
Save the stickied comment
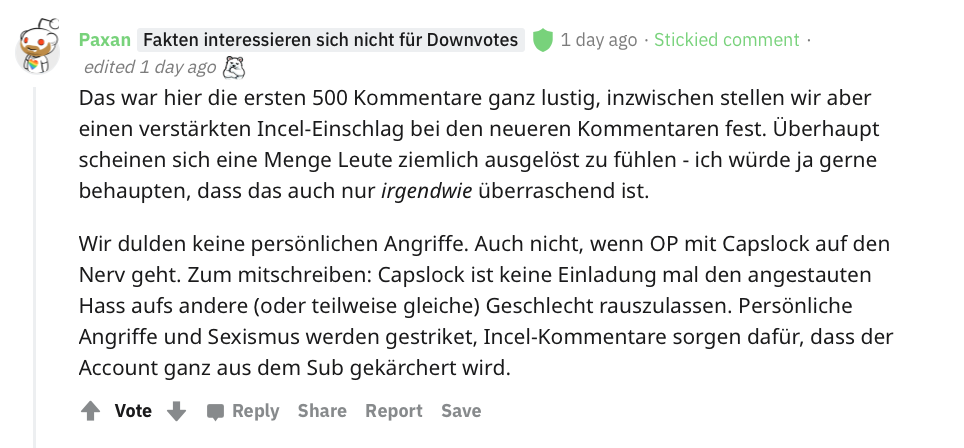(x=461, y=411)
